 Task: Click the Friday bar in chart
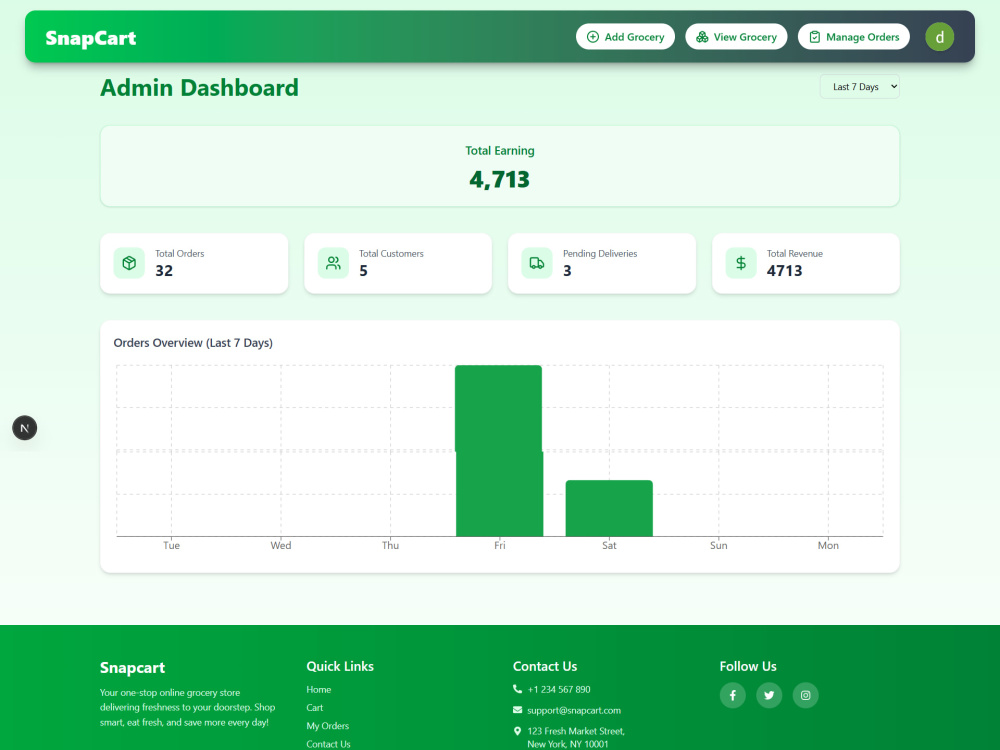pyautogui.click(x=499, y=451)
